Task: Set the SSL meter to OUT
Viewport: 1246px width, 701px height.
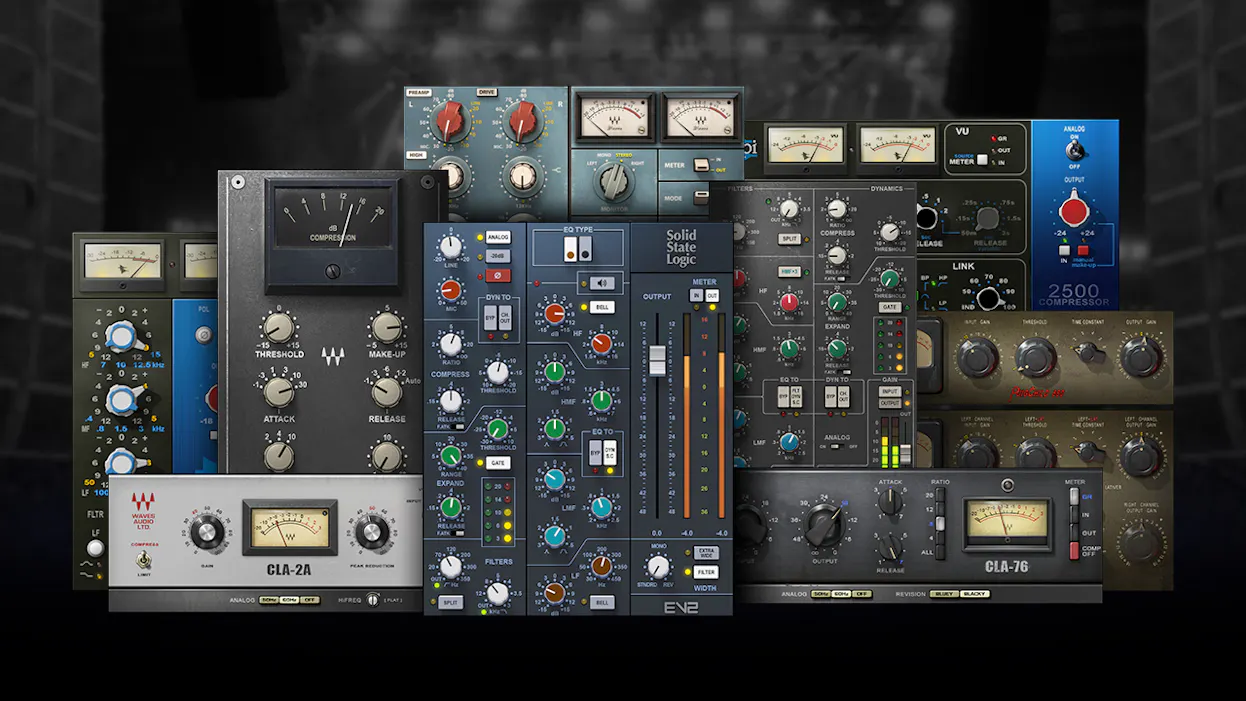Action: click(x=713, y=294)
